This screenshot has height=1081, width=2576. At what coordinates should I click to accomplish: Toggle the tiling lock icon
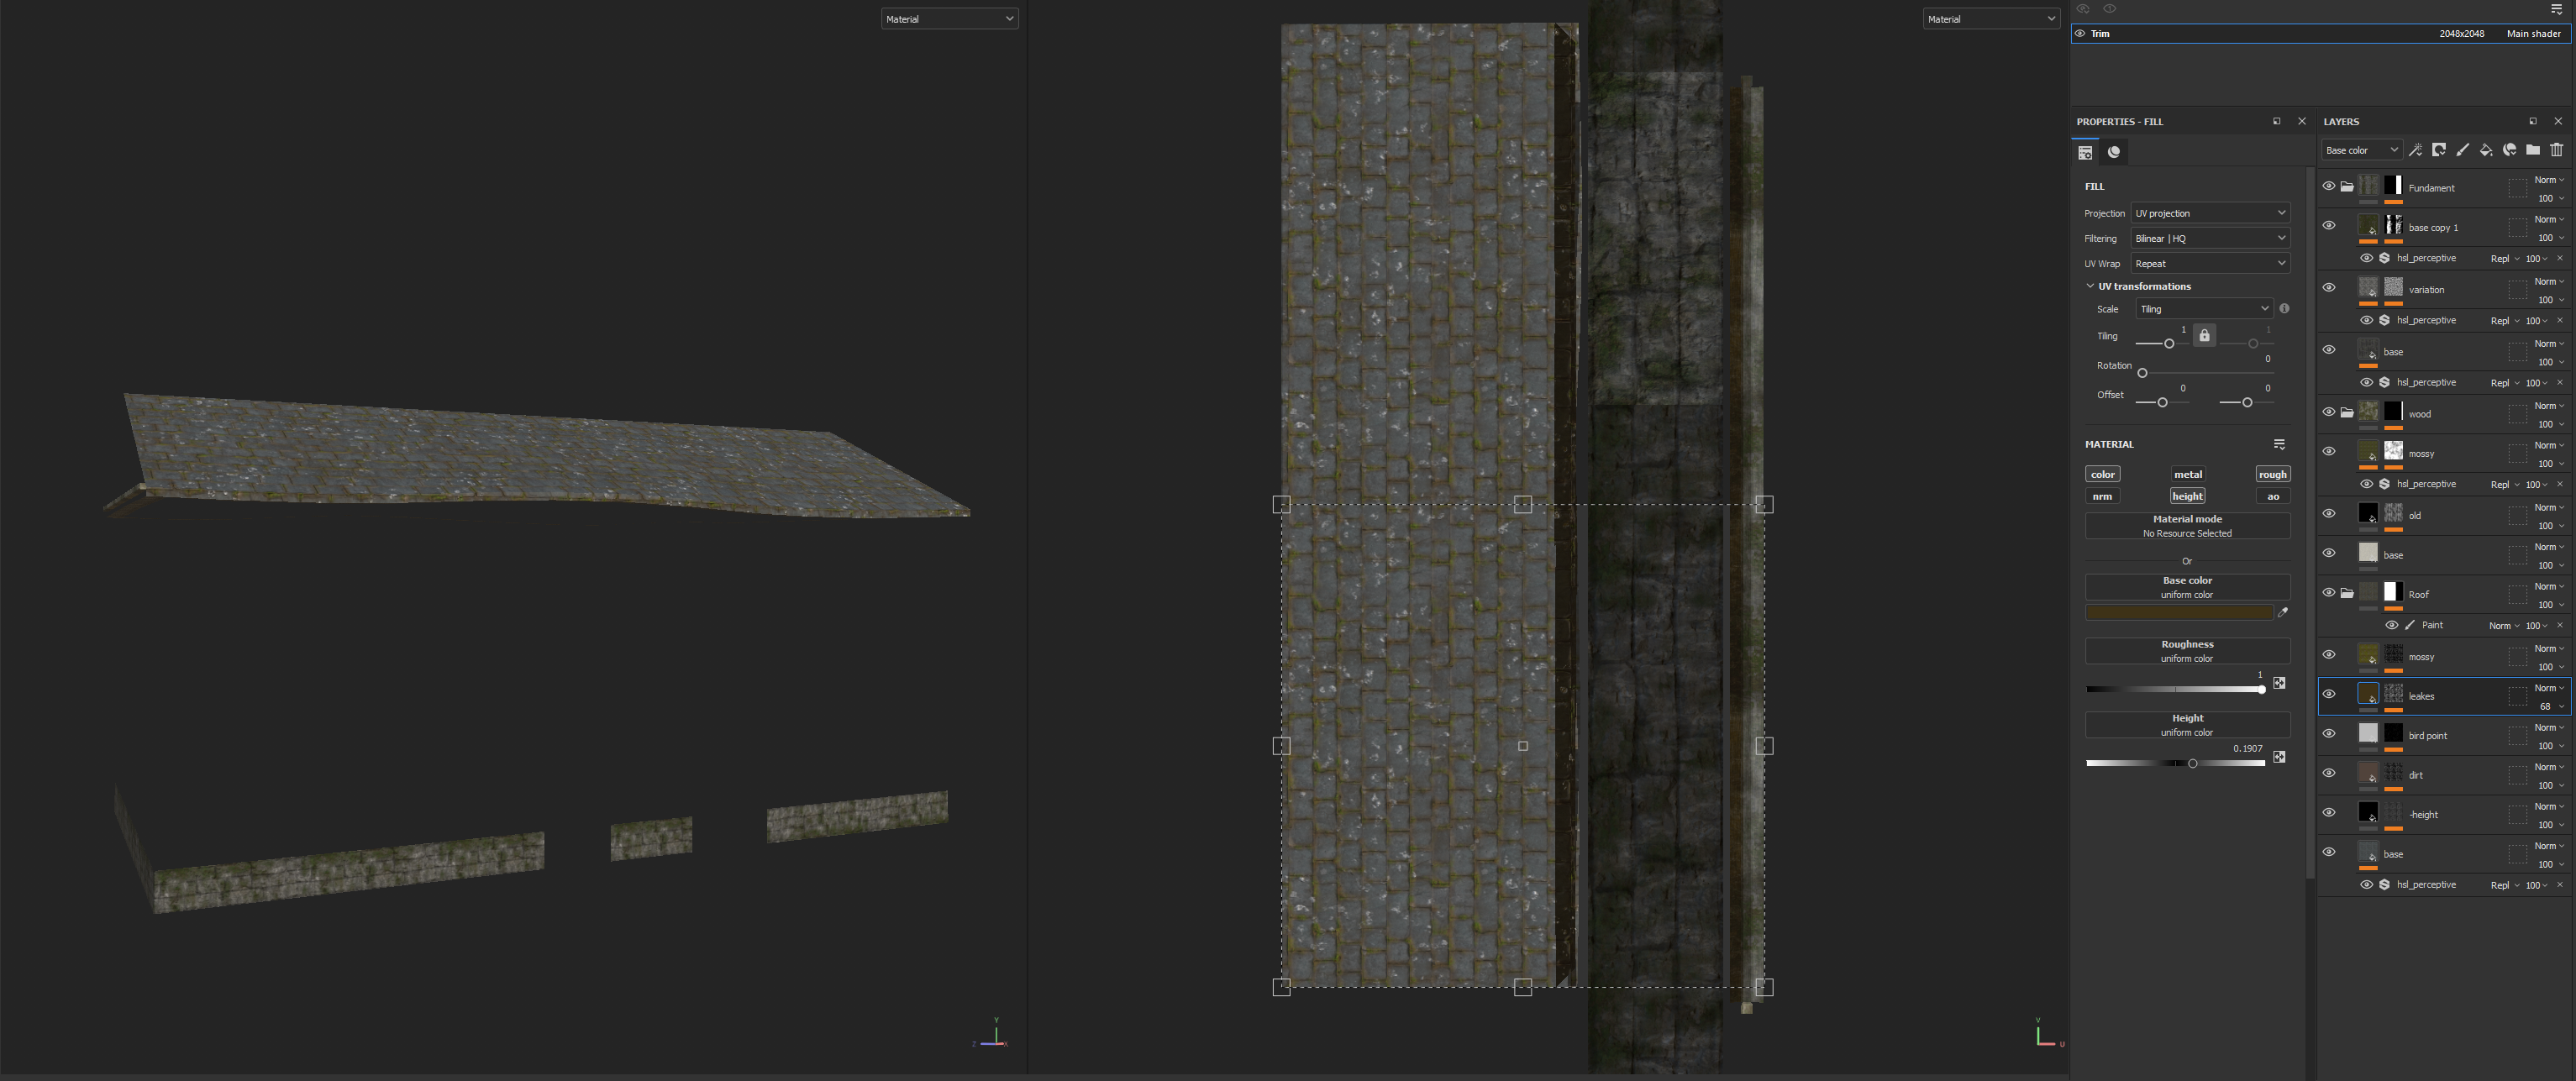pyautogui.click(x=2204, y=336)
